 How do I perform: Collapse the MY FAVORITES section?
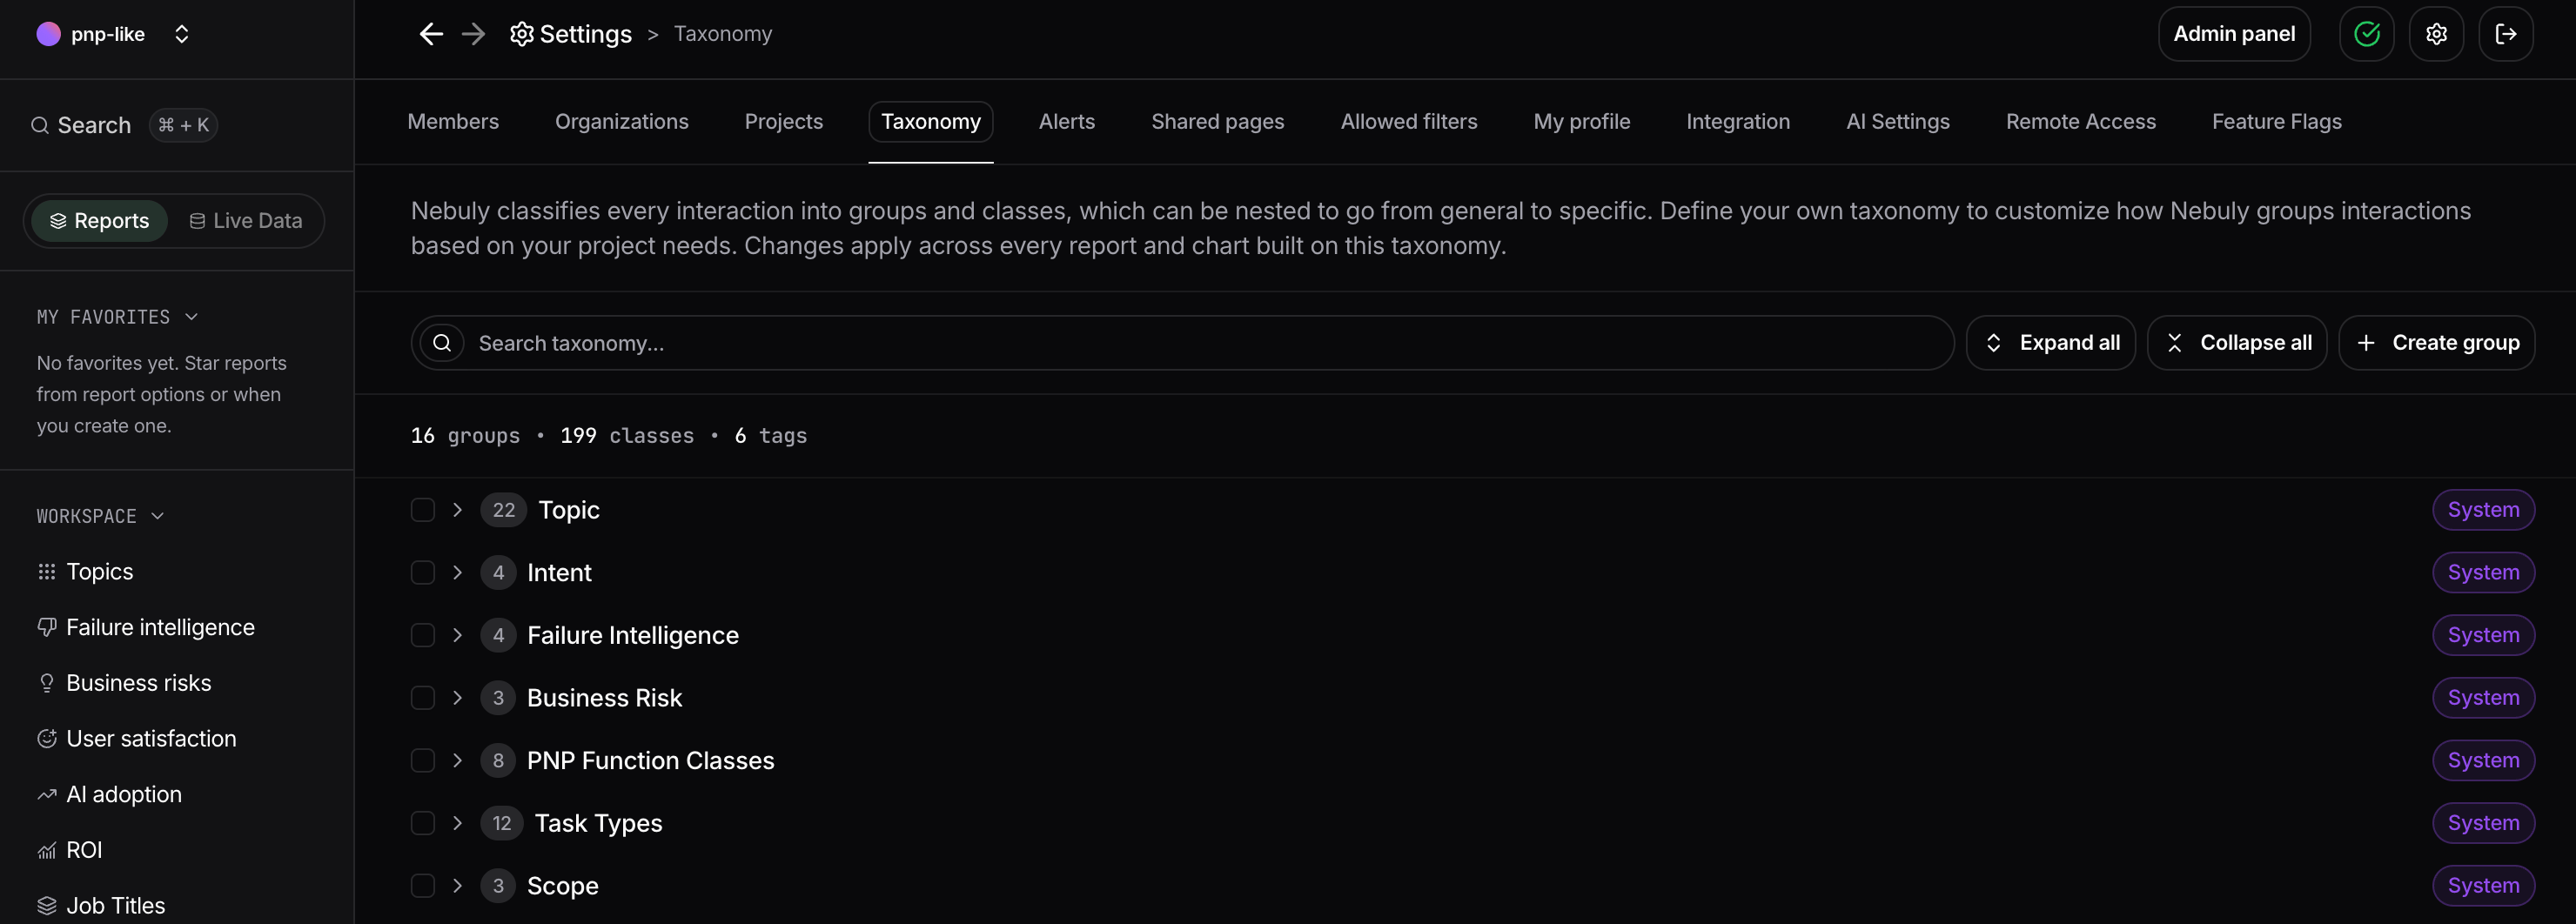coord(117,317)
